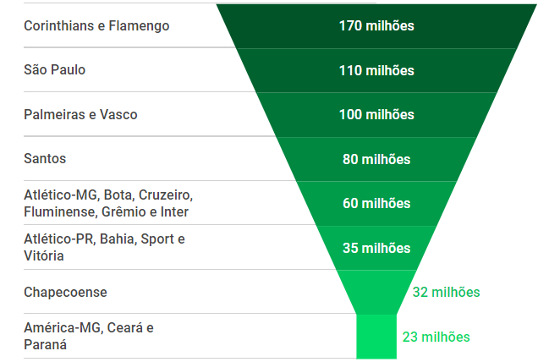Image resolution: width=560 pixels, height=362 pixels.
Task: Select the 110 milhões funnel segment
Action: tap(376, 70)
